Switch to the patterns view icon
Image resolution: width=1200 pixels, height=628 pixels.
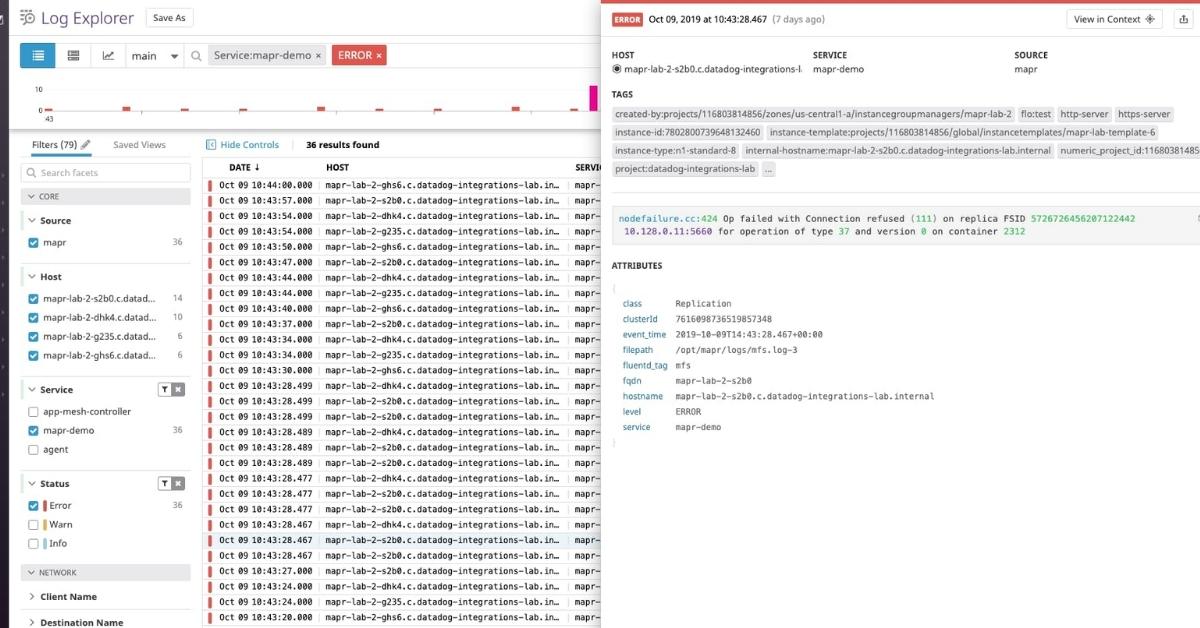(x=73, y=56)
